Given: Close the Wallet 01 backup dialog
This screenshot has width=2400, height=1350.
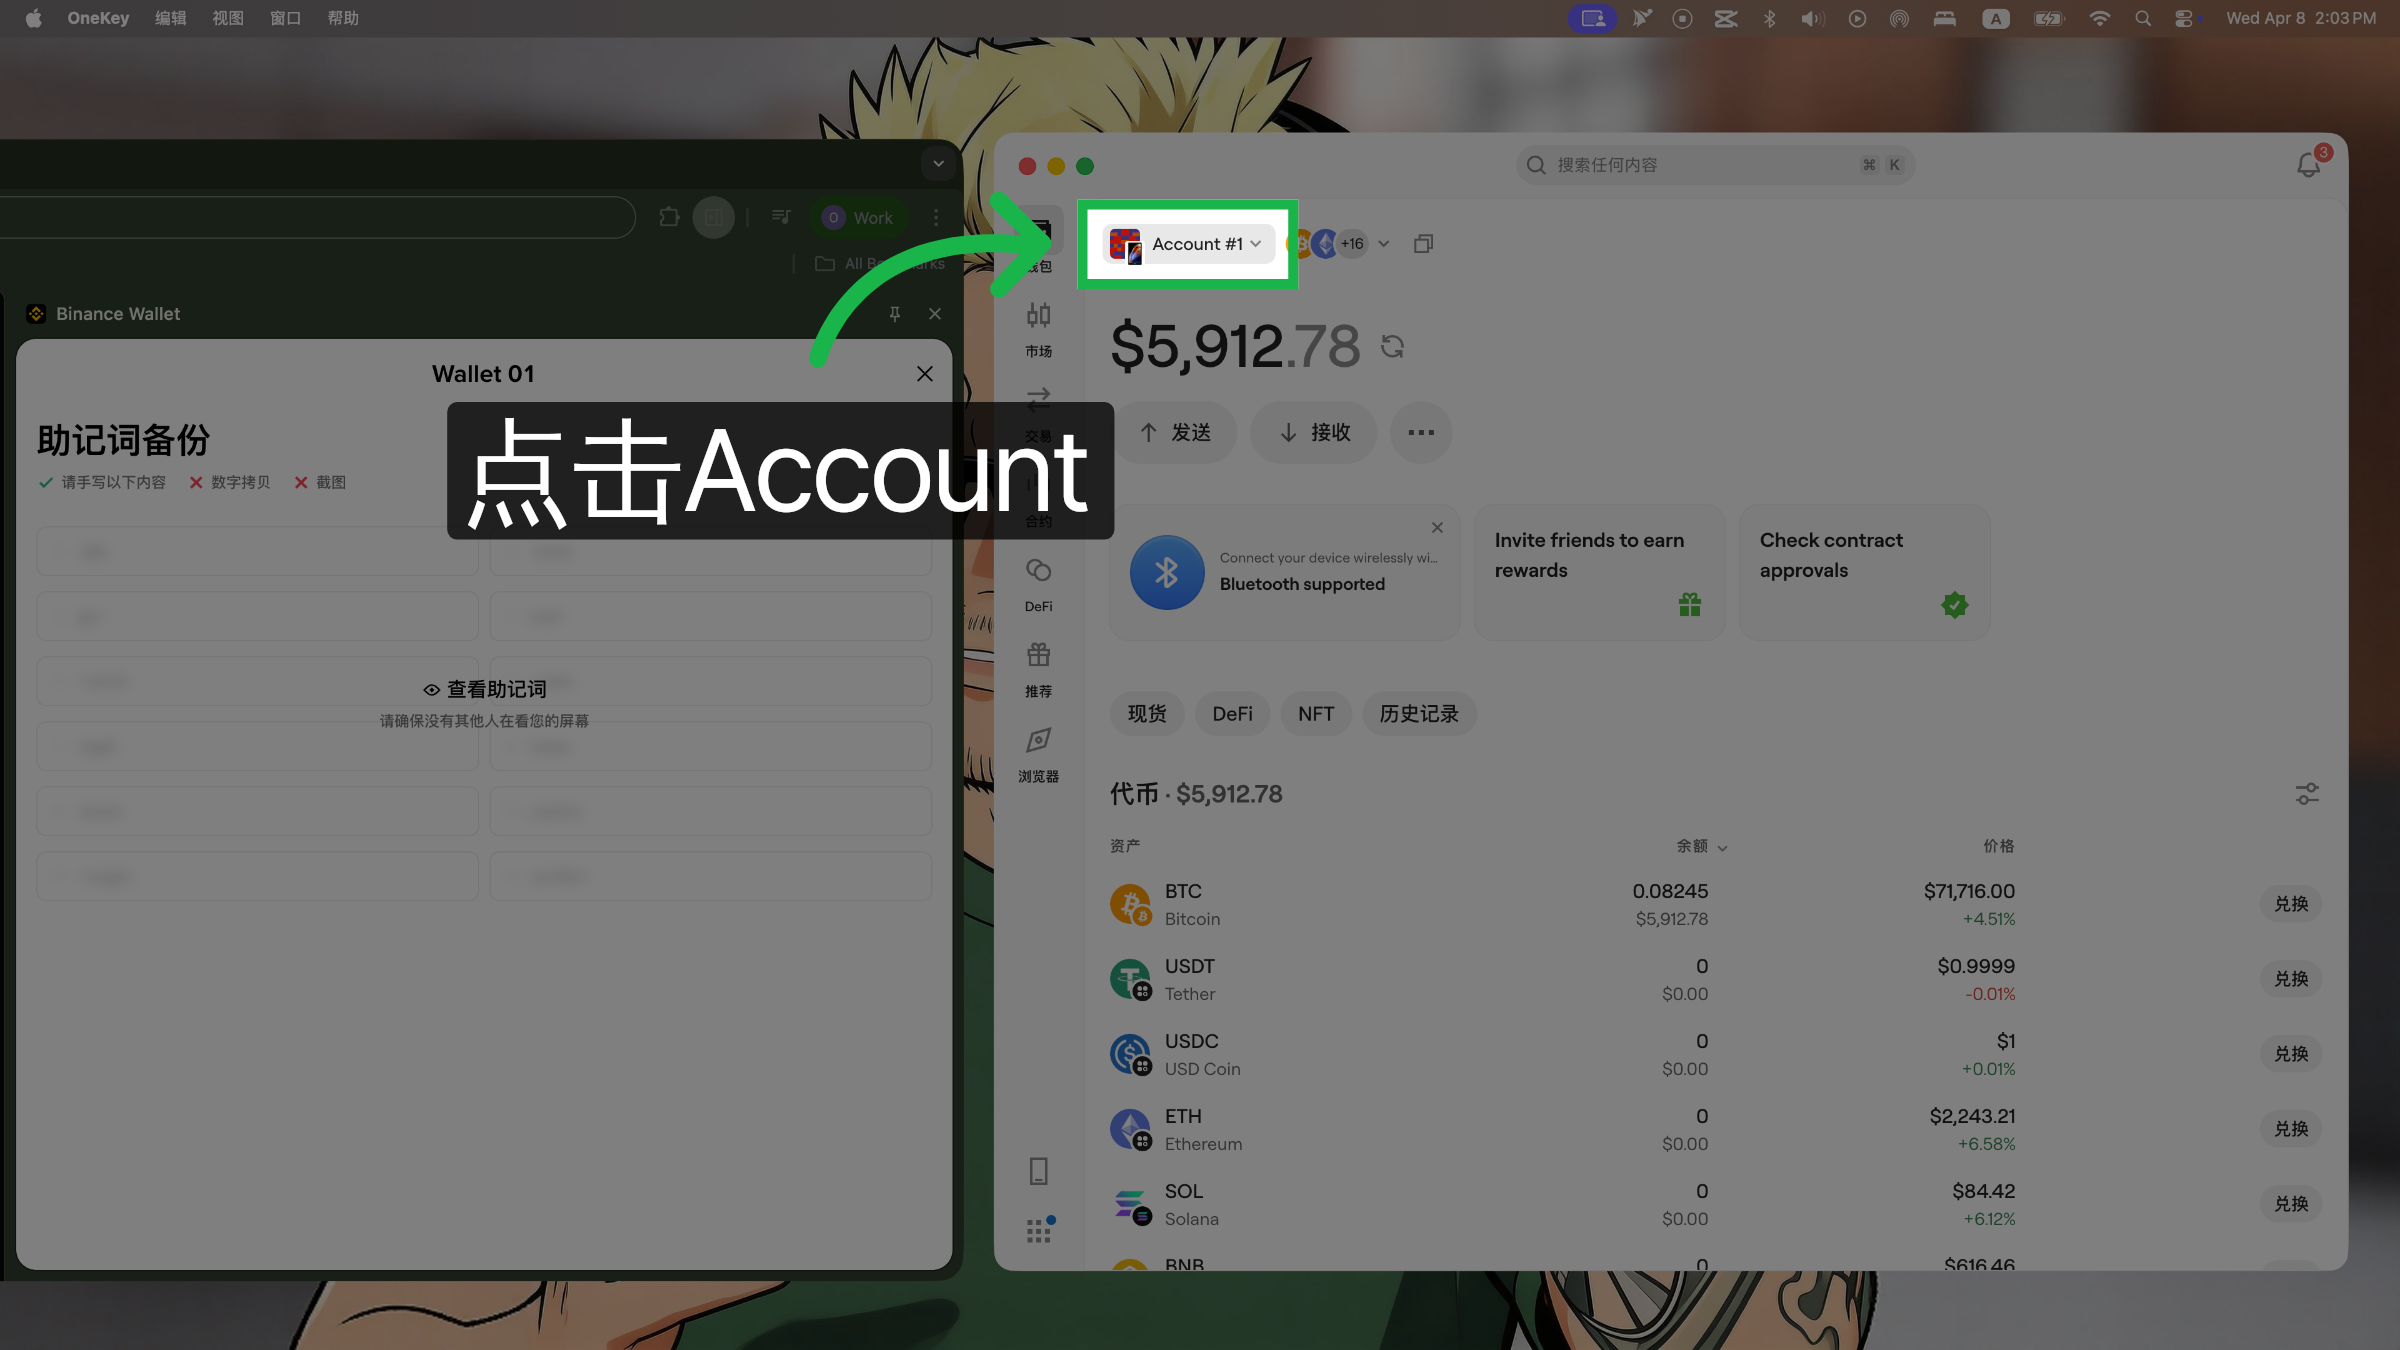Looking at the screenshot, I should (x=924, y=374).
